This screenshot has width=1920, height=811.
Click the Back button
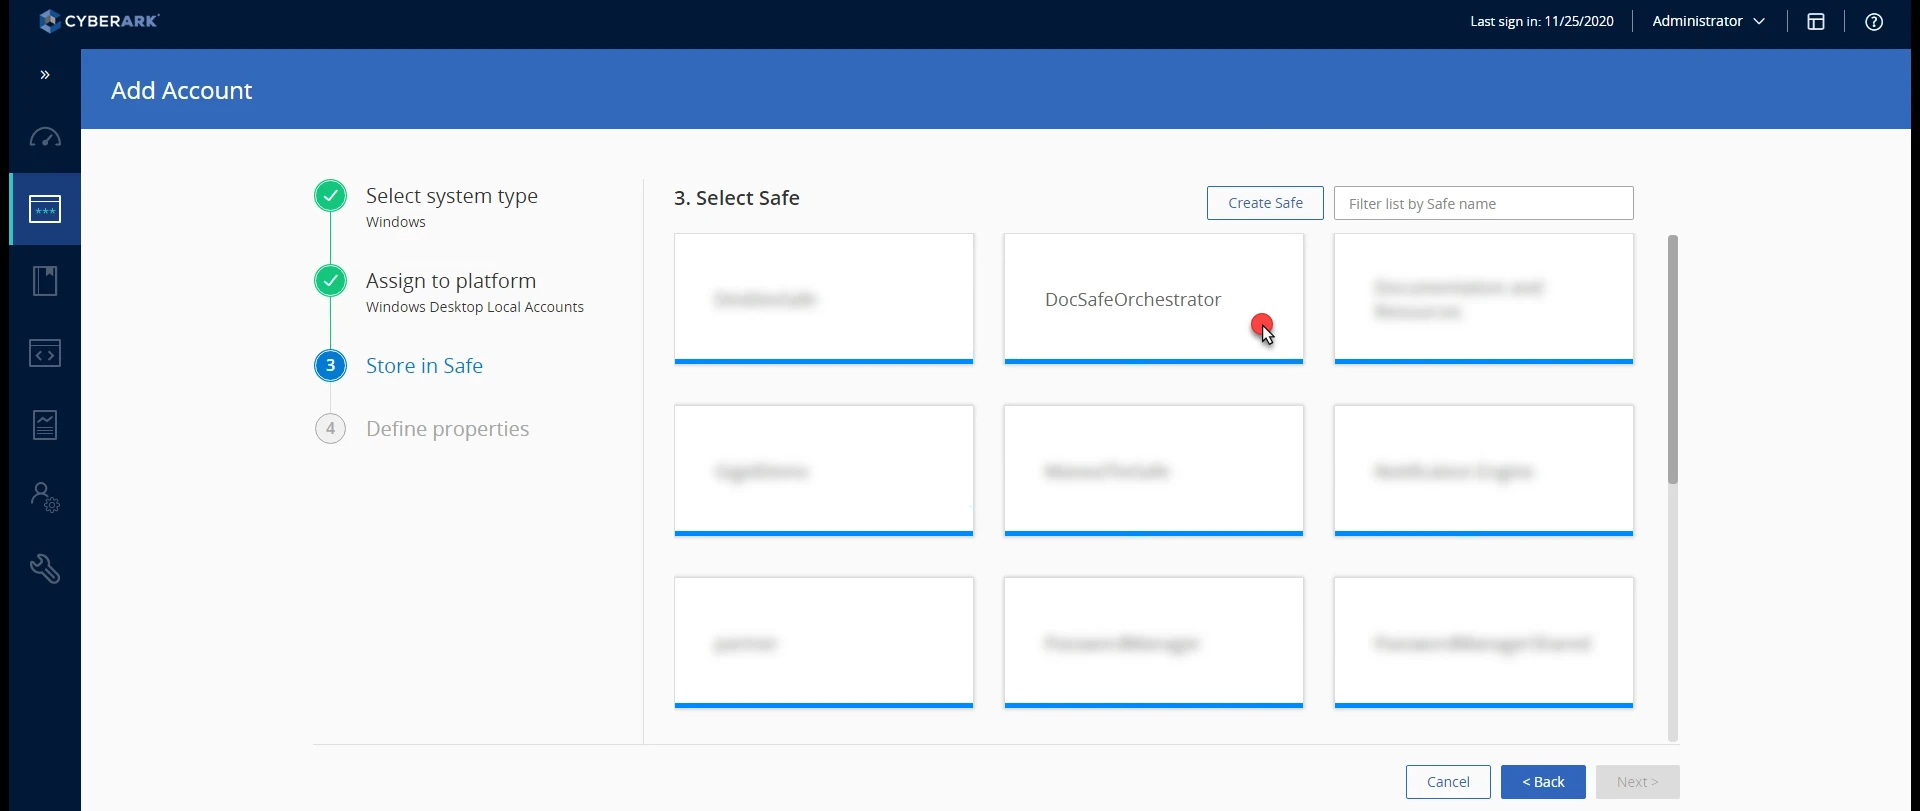pyautogui.click(x=1543, y=782)
